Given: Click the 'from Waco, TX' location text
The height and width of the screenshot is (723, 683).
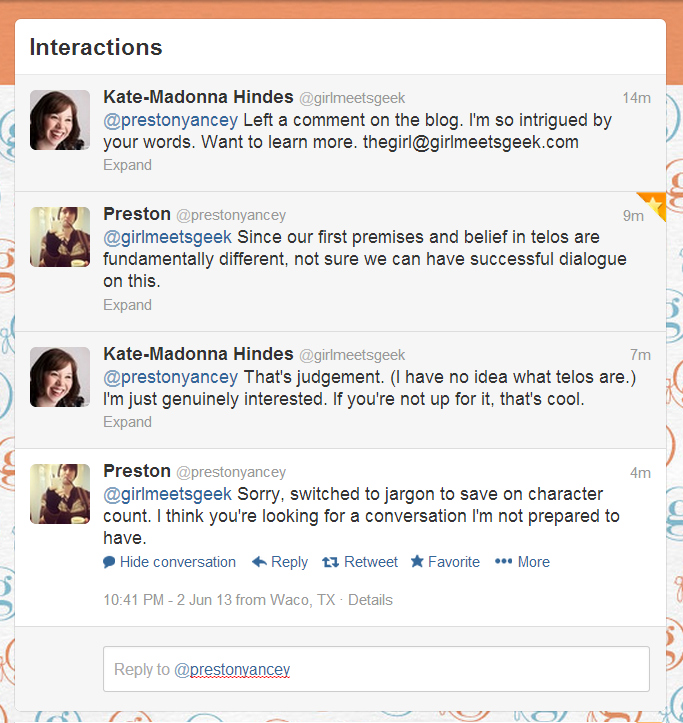Looking at the screenshot, I should pos(285,600).
